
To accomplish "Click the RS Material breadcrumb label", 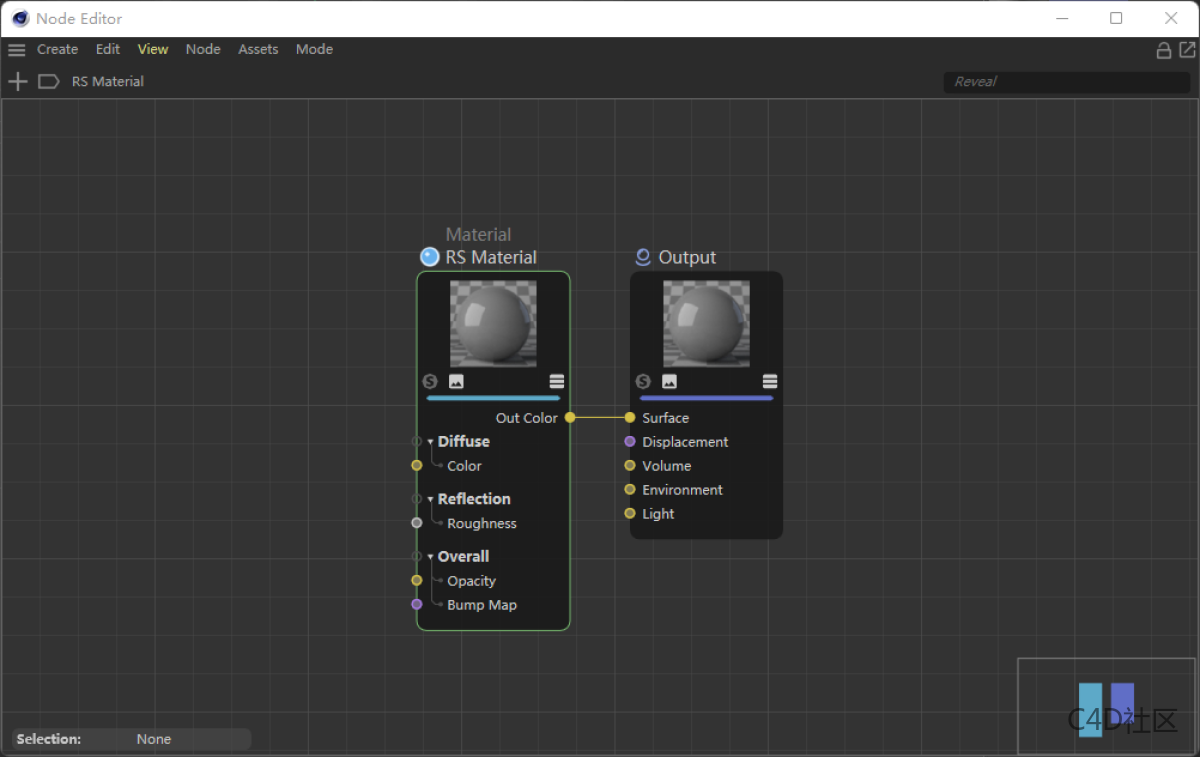I will click(108, 82).
